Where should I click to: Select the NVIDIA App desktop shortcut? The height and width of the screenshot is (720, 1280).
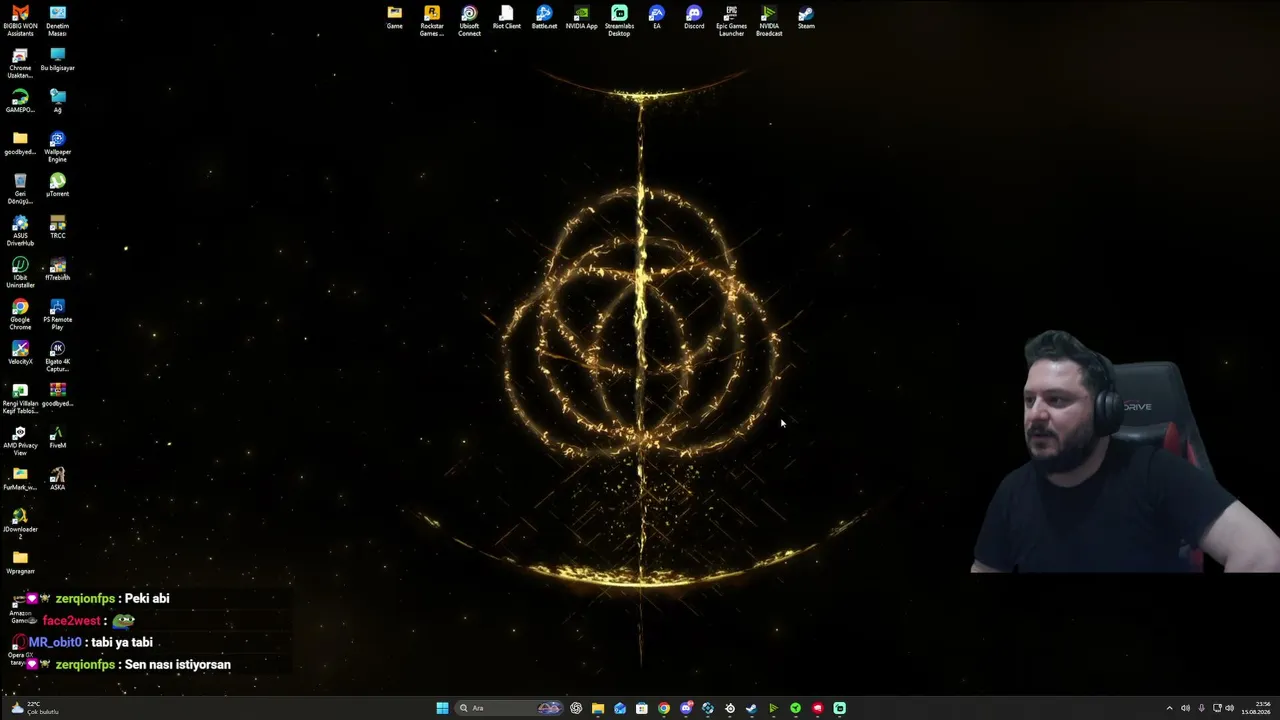[581, 18]
